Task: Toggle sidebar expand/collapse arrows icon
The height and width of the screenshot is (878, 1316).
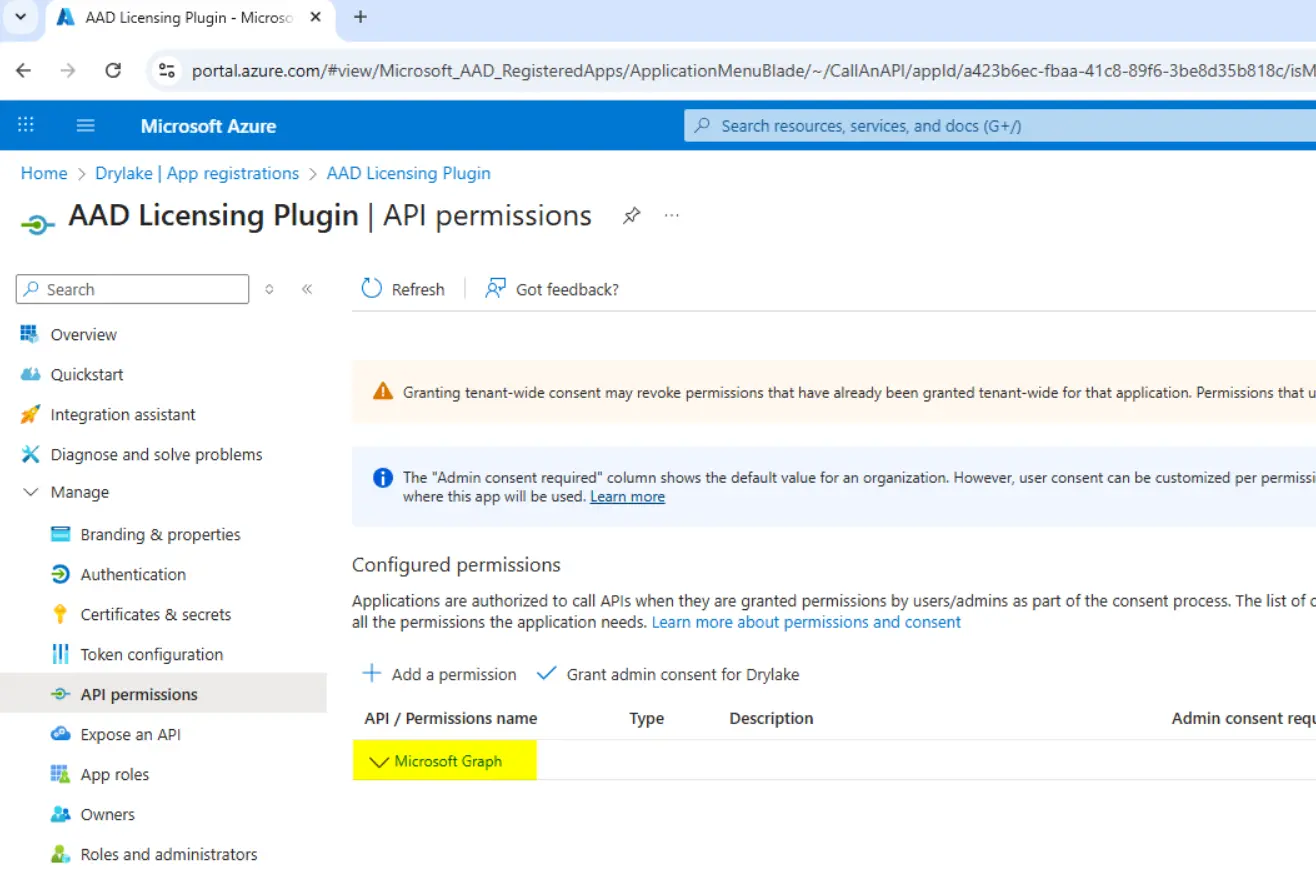Action: click(x=269, y=289)
